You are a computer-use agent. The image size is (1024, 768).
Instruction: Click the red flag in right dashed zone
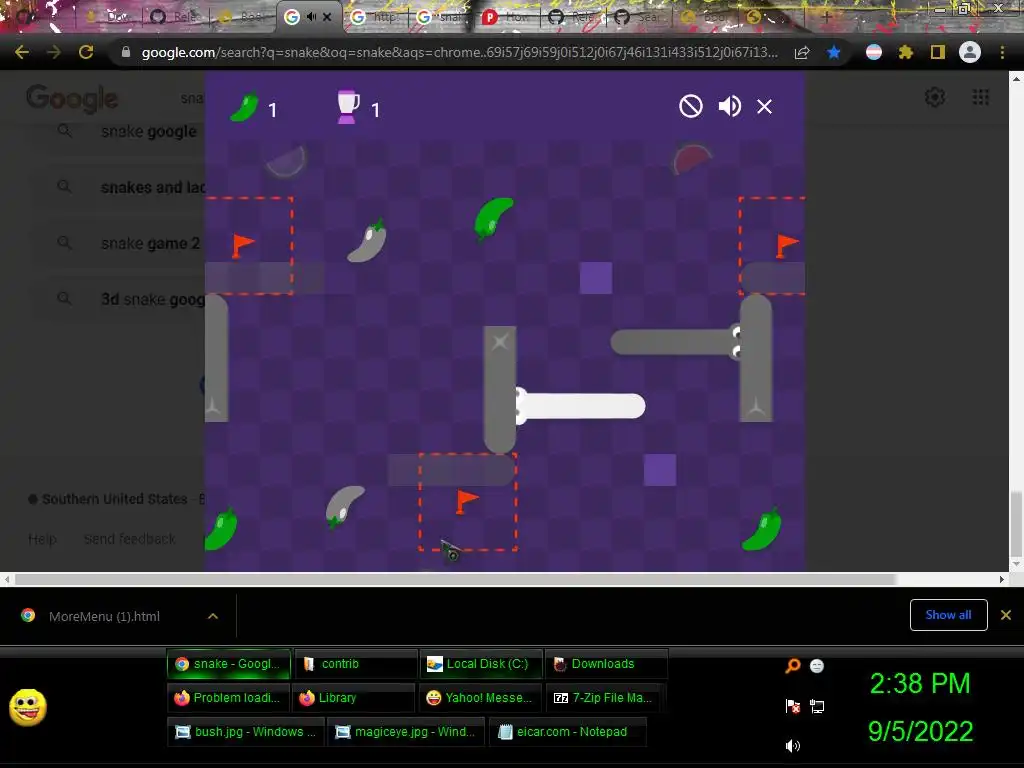click(x=787, y=246)
